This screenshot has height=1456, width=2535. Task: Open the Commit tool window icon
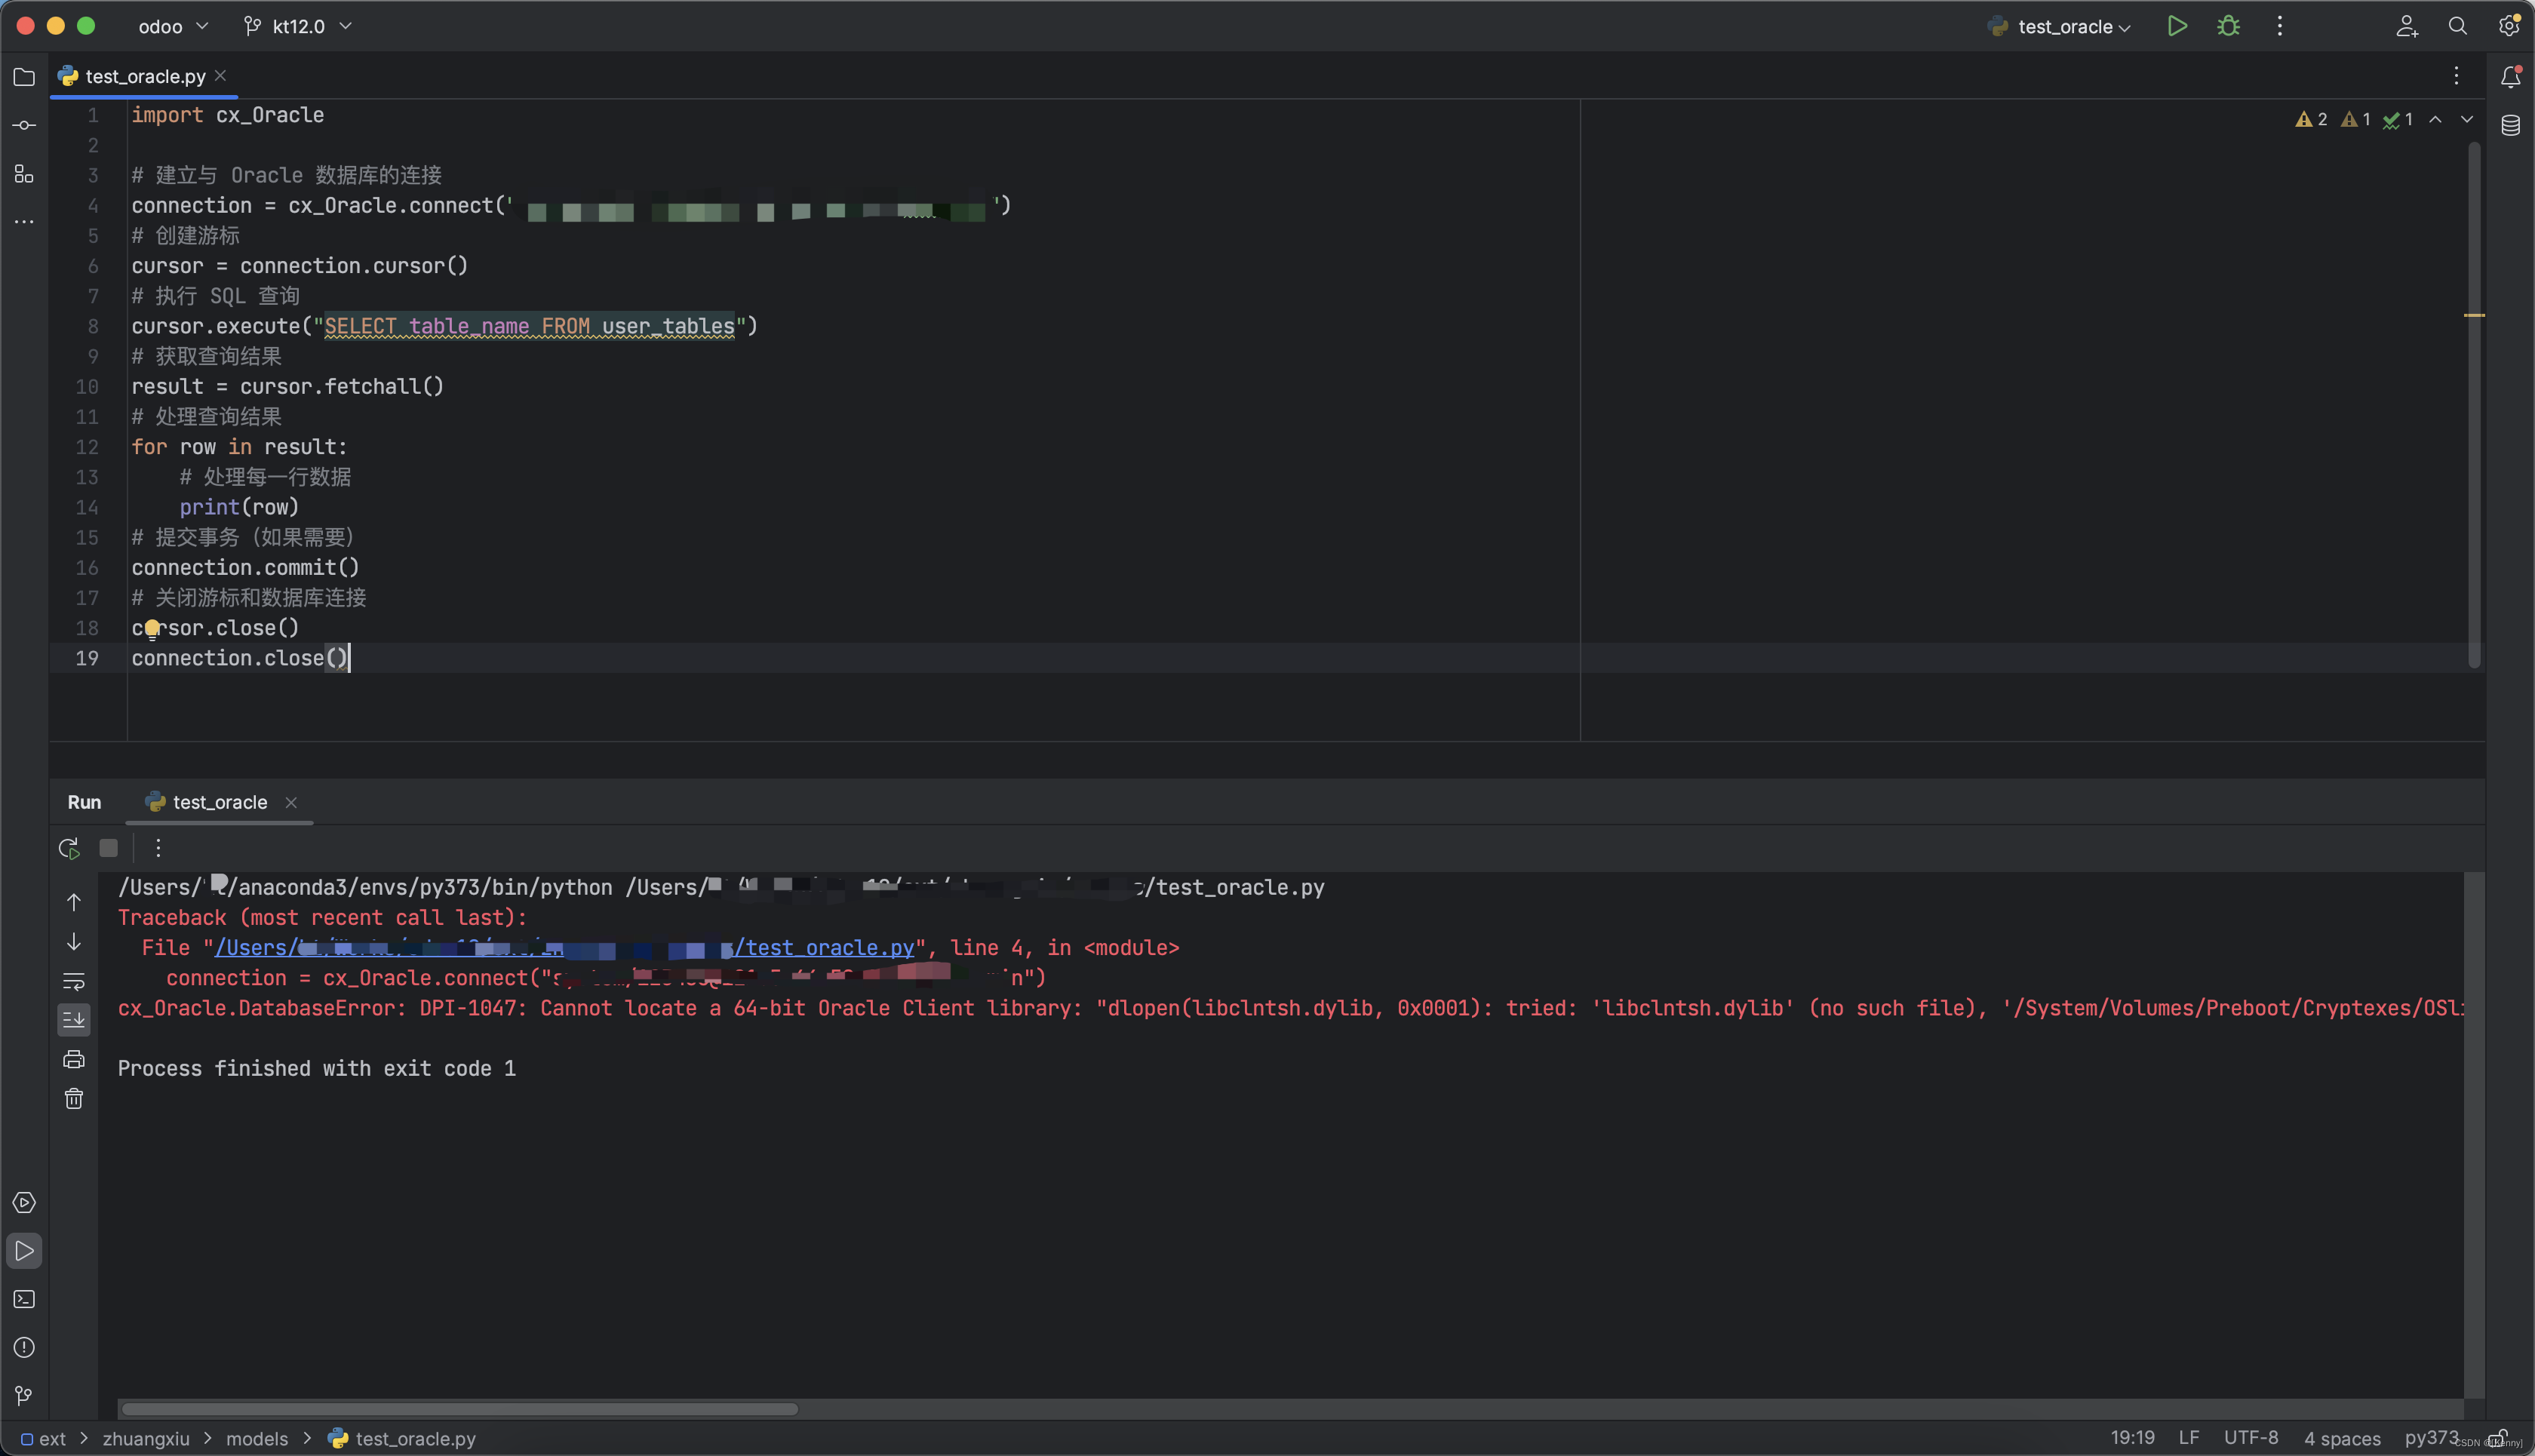pos(24,125)
